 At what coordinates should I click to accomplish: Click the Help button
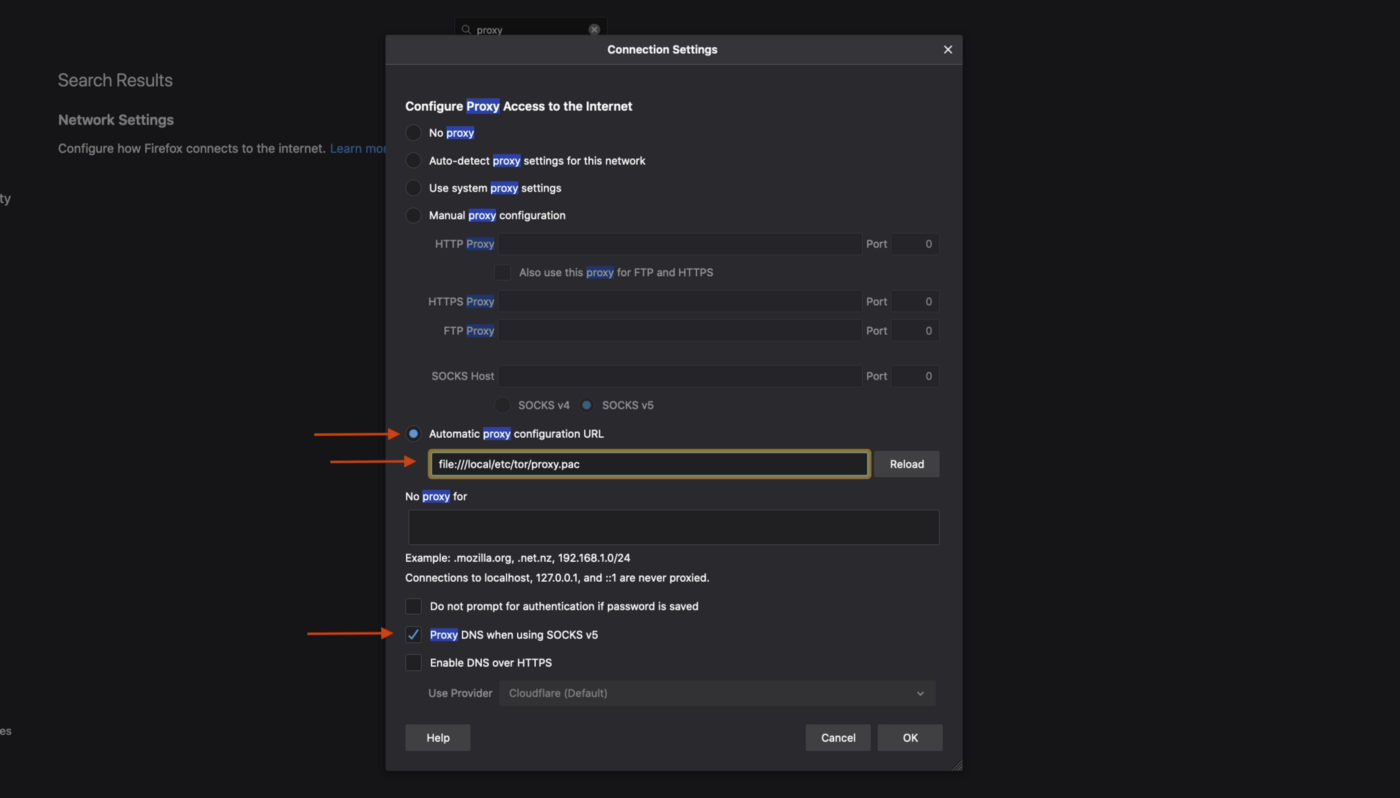point(437,738)
